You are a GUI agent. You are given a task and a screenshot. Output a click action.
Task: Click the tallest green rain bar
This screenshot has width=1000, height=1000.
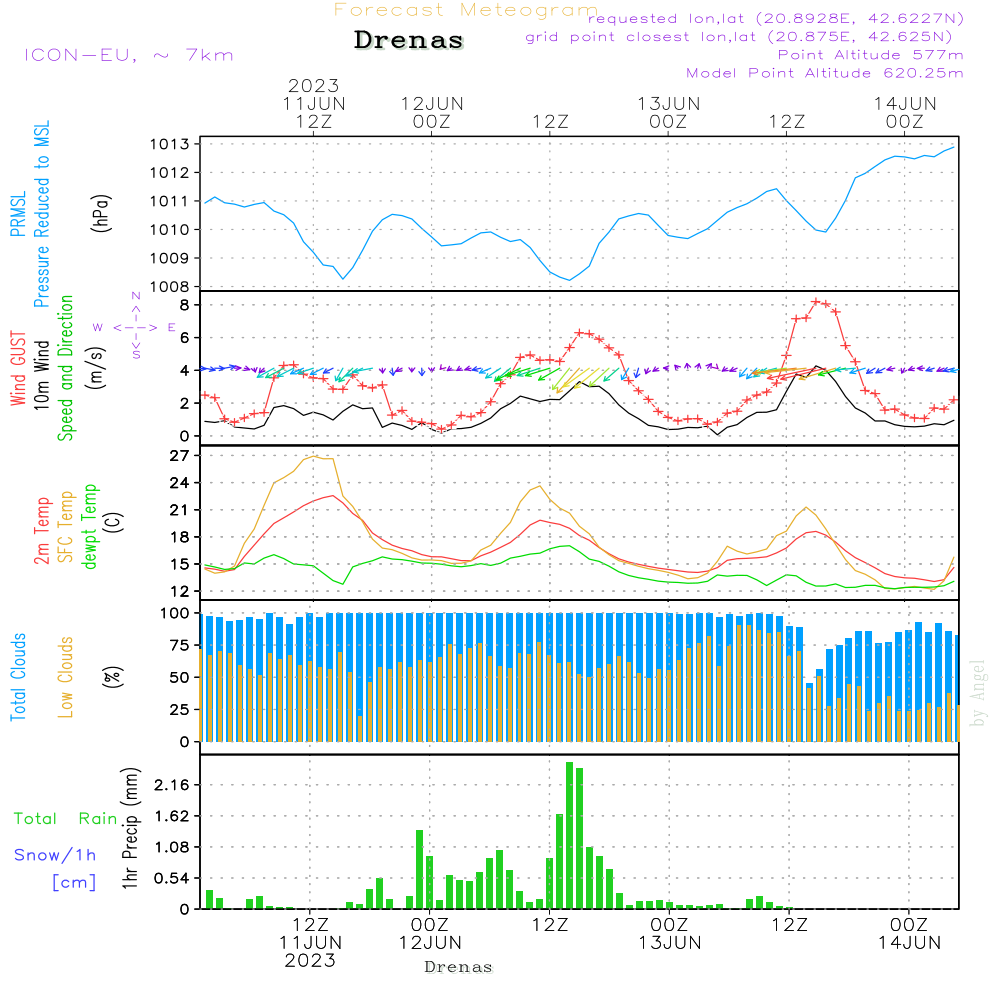coord(570,835)
